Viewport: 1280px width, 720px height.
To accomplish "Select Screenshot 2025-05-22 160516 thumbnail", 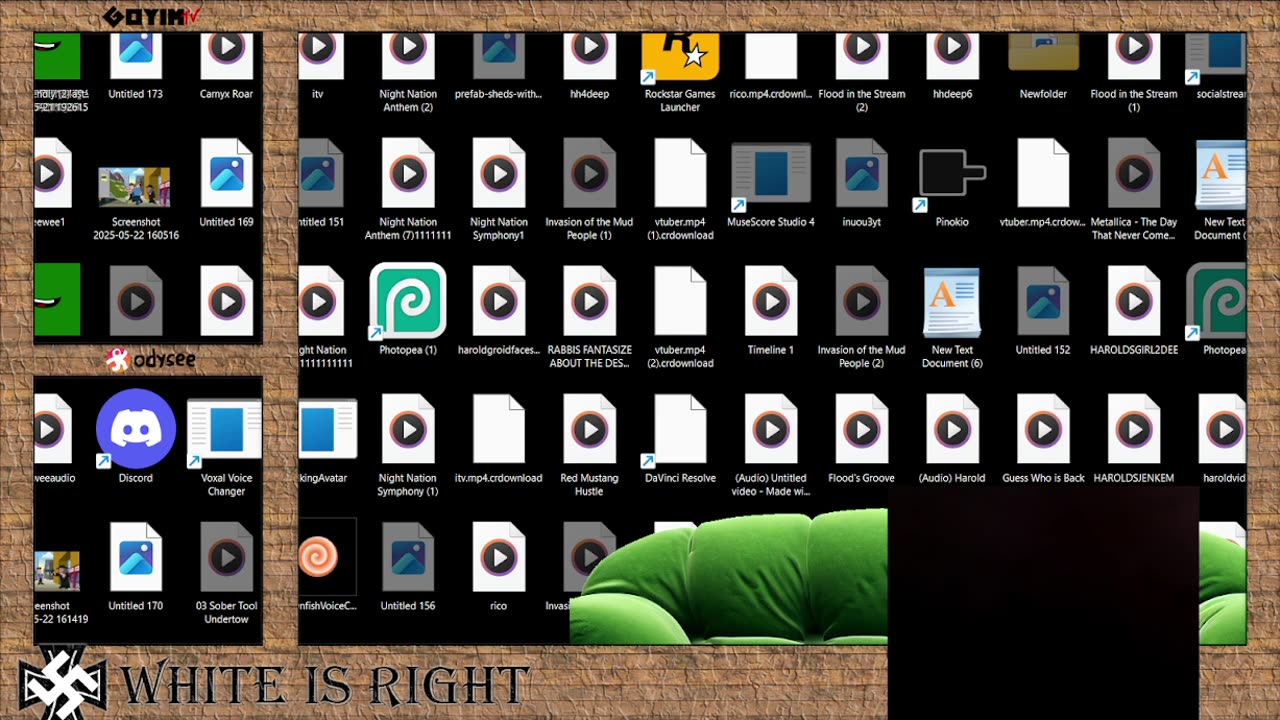I will click(x=134, y=186).
